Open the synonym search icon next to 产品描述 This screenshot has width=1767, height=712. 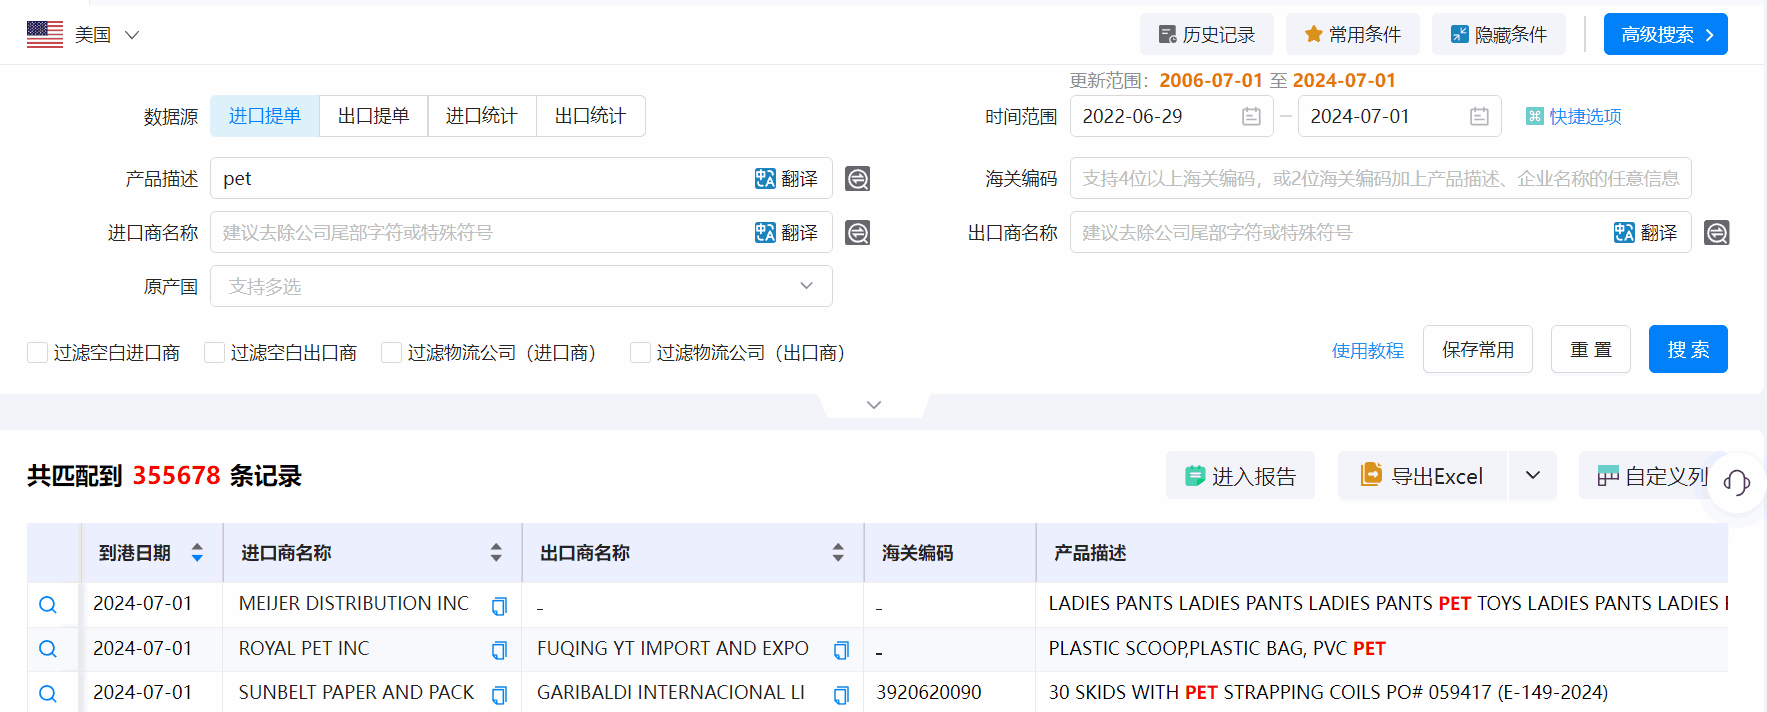click(857, 178)
